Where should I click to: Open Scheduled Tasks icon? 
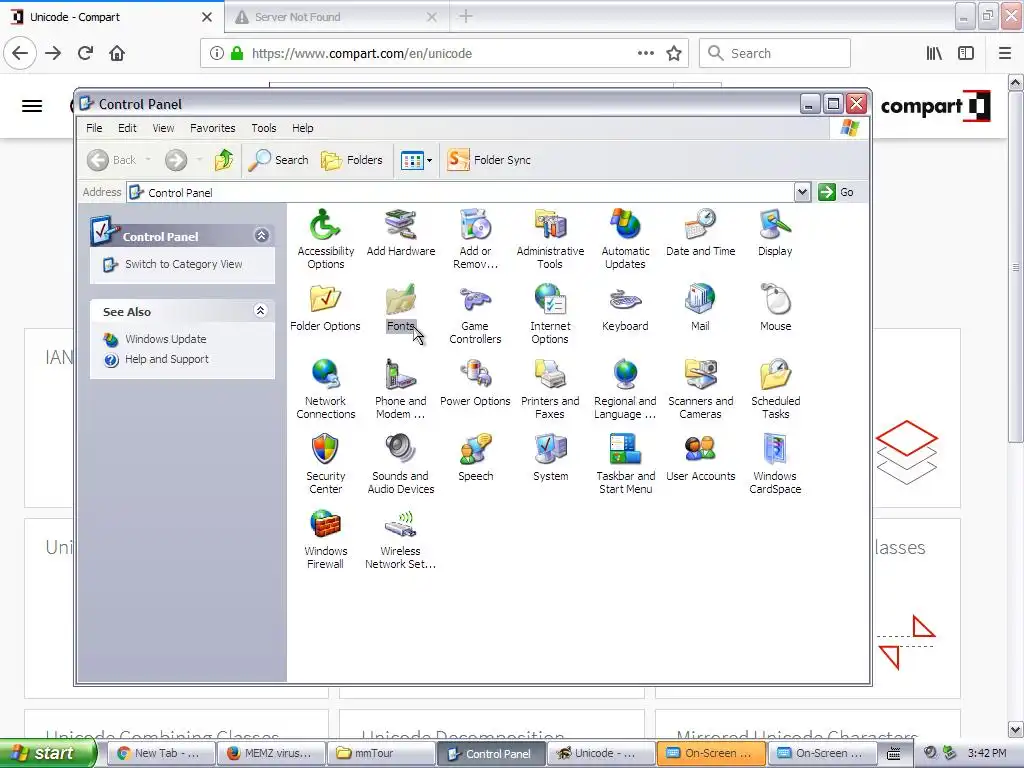(x=775, y=389)
